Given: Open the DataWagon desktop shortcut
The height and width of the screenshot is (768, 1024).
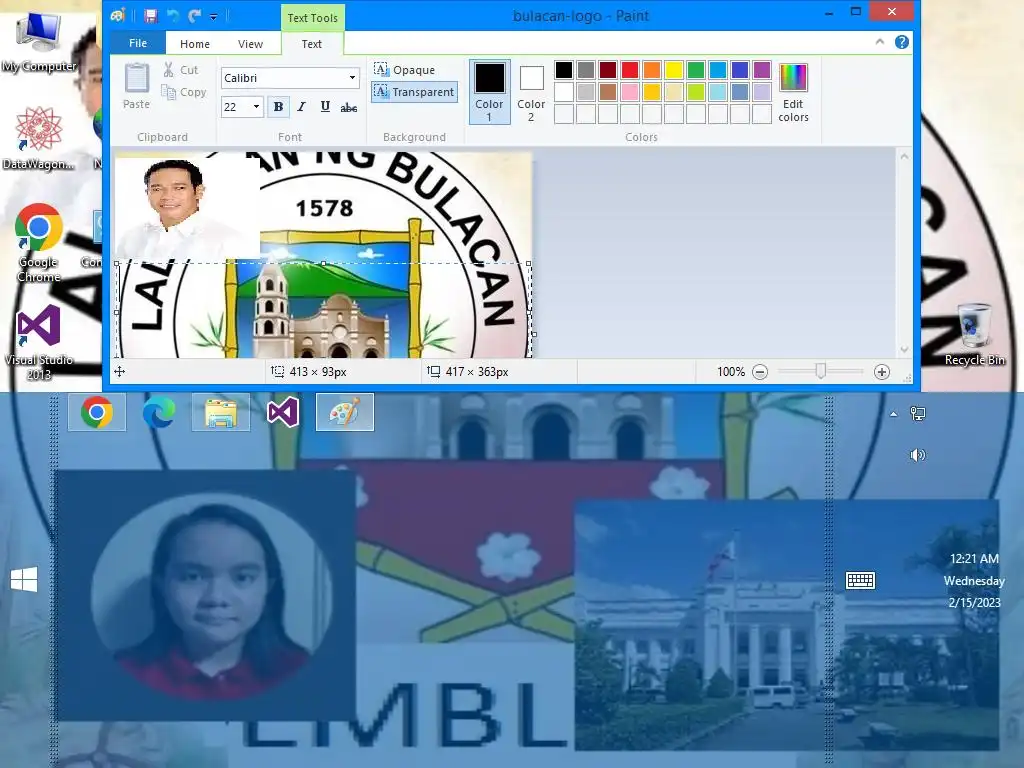Looking at the screenshot, I should pyautogui.click(x=39, y=138).
